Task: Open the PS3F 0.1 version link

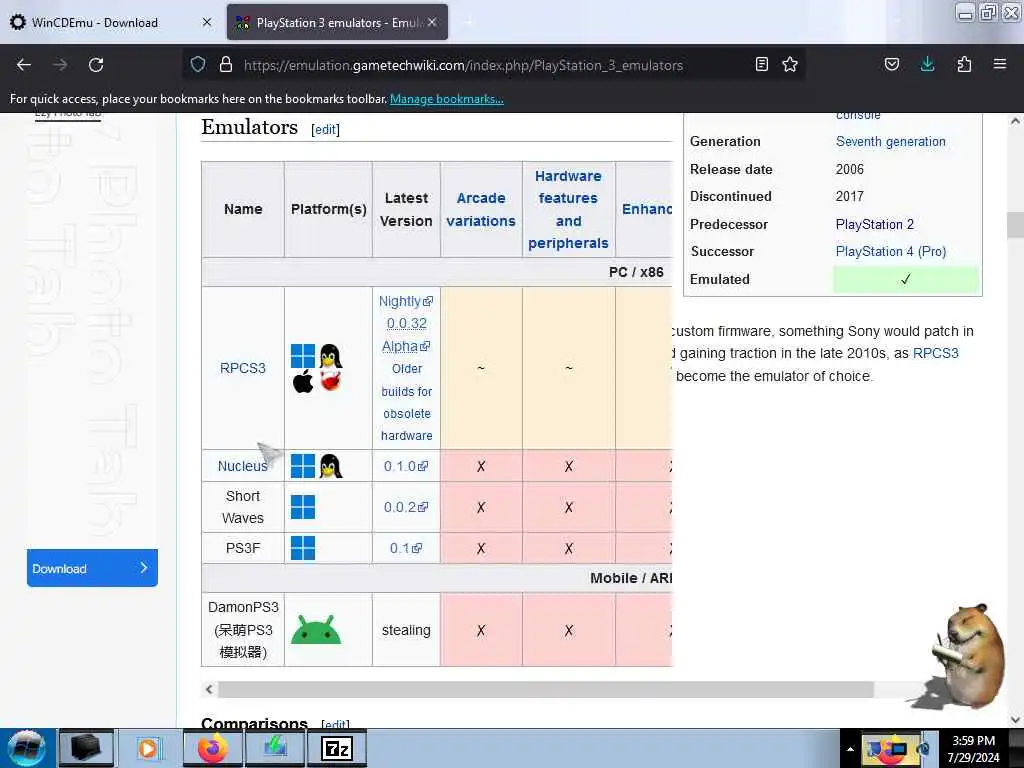Action: click(x=406, y=548)
